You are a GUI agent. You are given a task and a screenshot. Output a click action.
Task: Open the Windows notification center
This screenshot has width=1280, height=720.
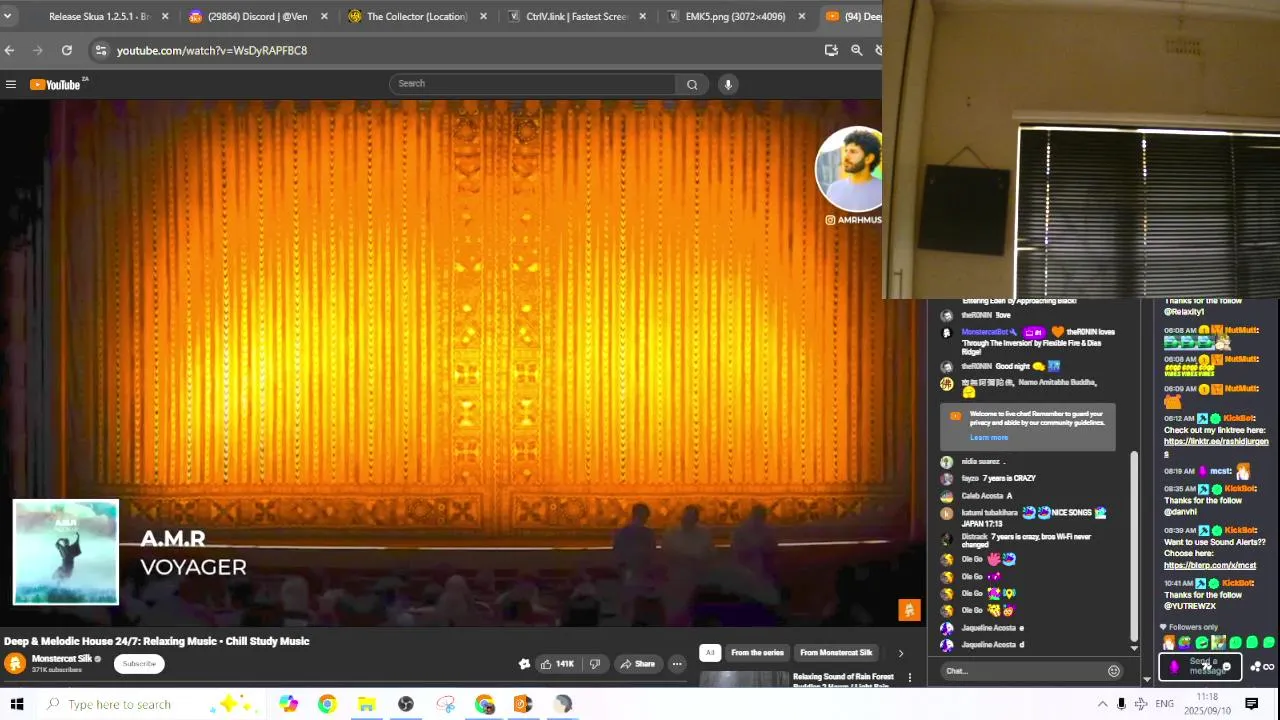click(x=1251, y=704)
